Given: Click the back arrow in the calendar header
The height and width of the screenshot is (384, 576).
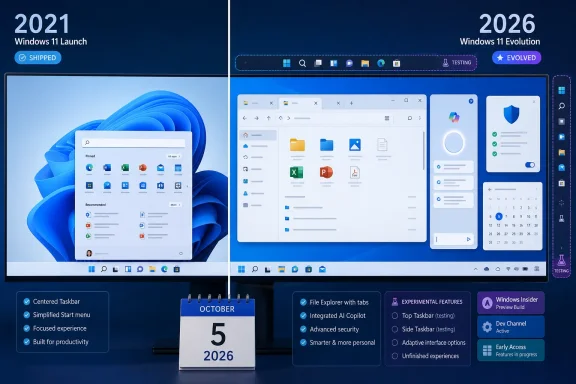Looking at the screenshot, I should click(x=490, y=190).
